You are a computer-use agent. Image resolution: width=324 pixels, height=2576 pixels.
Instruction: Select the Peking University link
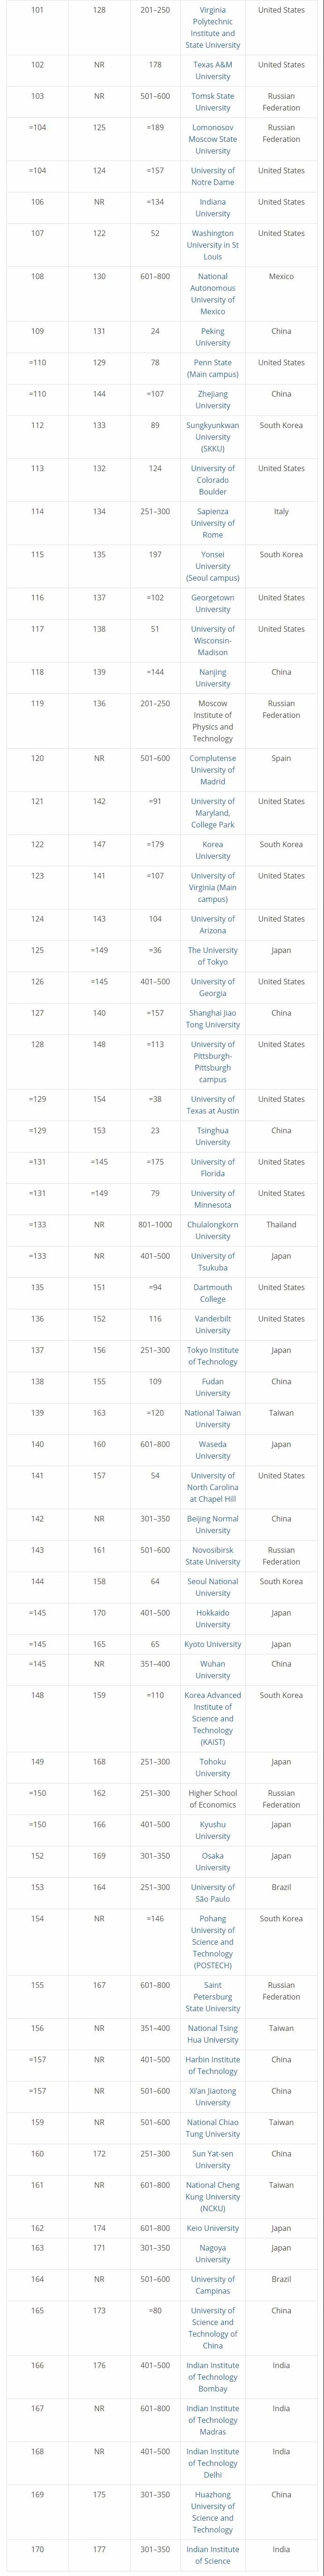[212, 337]
